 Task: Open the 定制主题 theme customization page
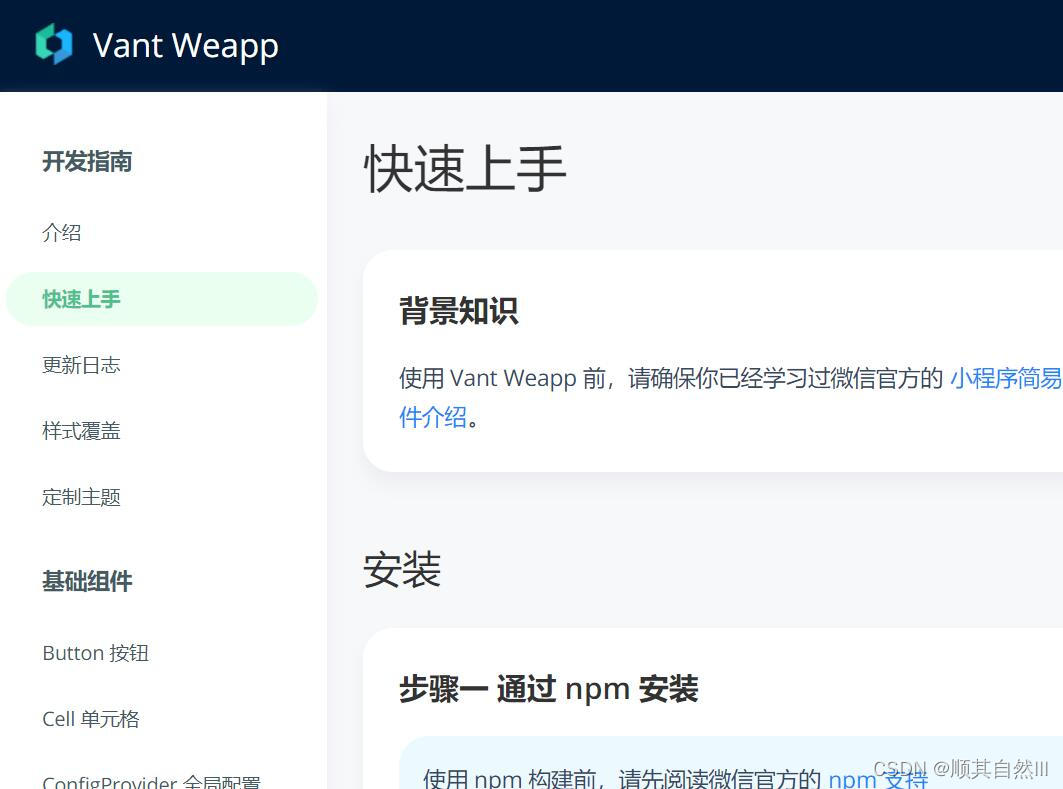click(x=80, y=496)
